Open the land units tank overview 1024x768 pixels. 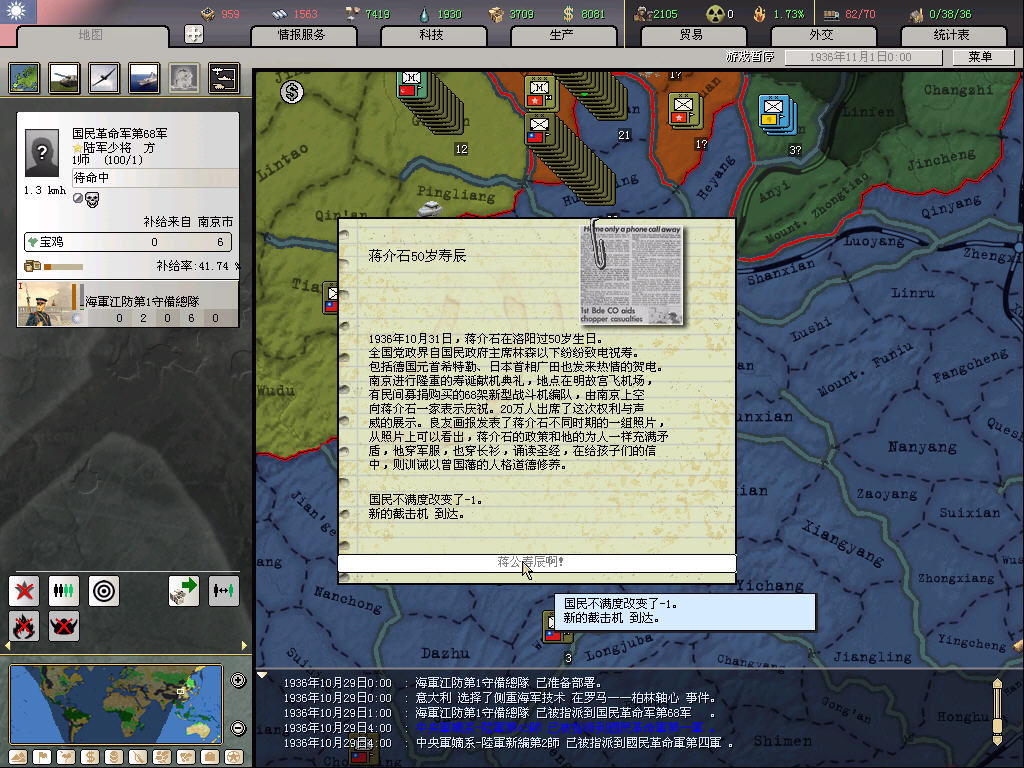point(64,78)
